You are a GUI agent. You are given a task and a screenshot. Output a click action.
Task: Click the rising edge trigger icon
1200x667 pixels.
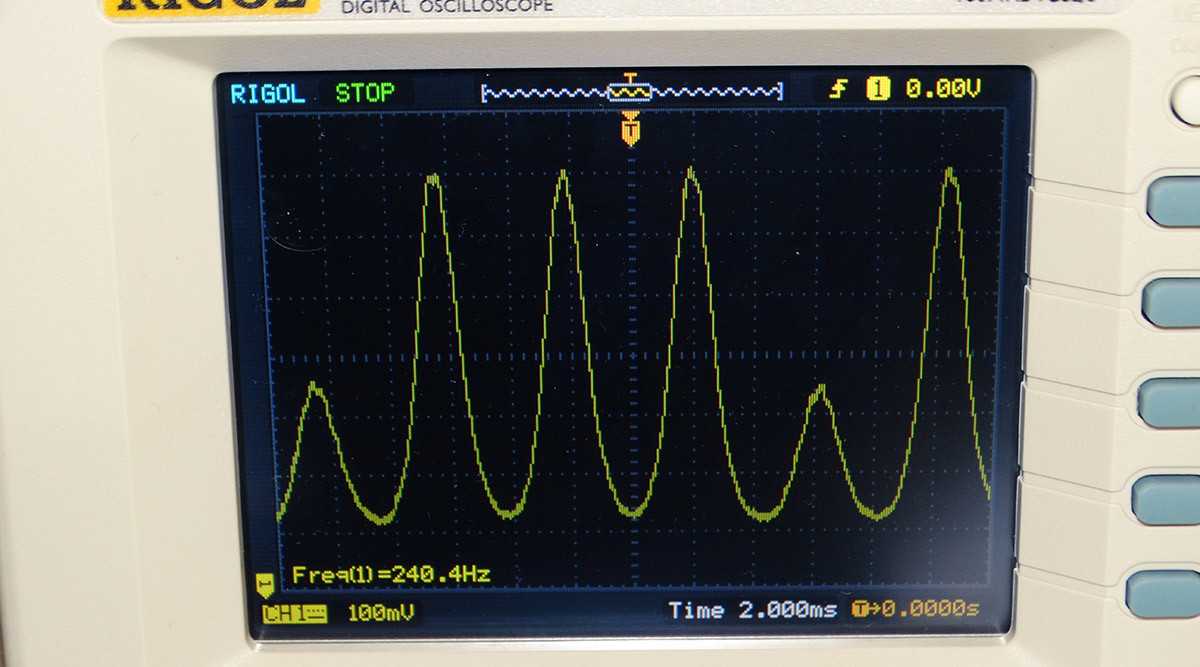click(840, 91)
